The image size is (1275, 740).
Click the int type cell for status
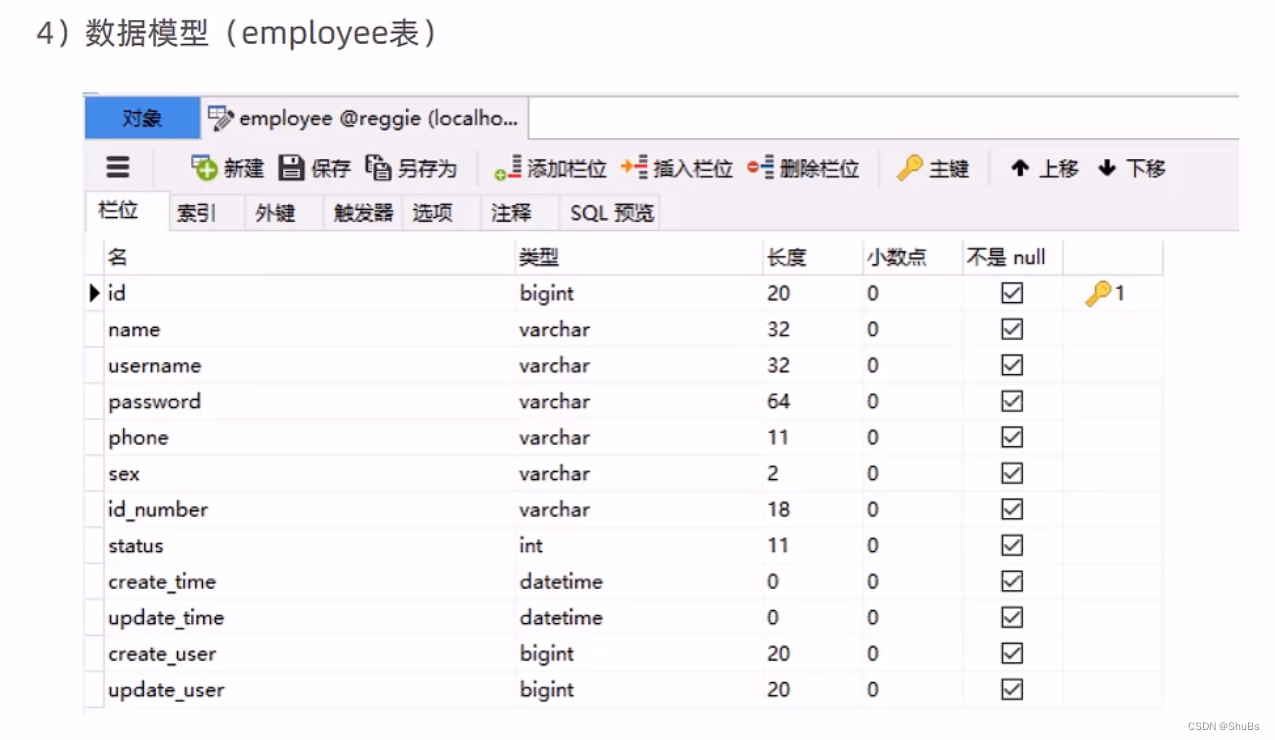click(x=639, y=545)
